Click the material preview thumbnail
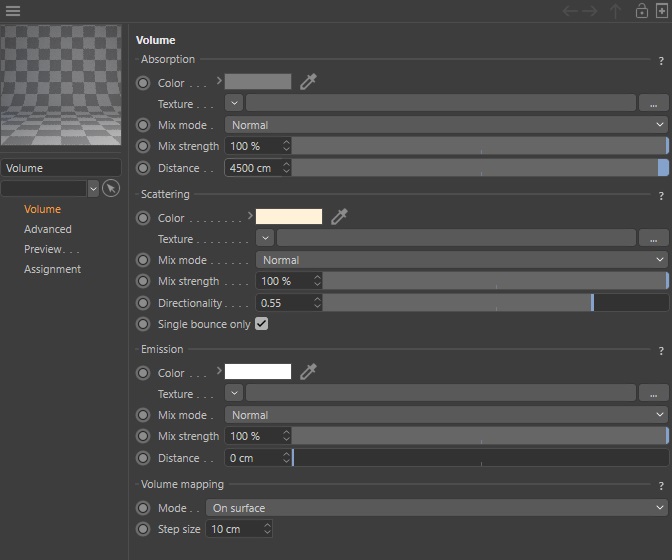The width and height of the screenshot is (672, 560). [x=61, y=85]
